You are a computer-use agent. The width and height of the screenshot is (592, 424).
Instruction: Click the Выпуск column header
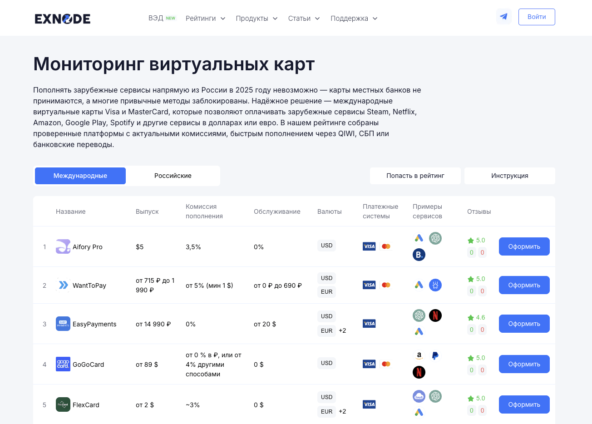coord(147,211)
